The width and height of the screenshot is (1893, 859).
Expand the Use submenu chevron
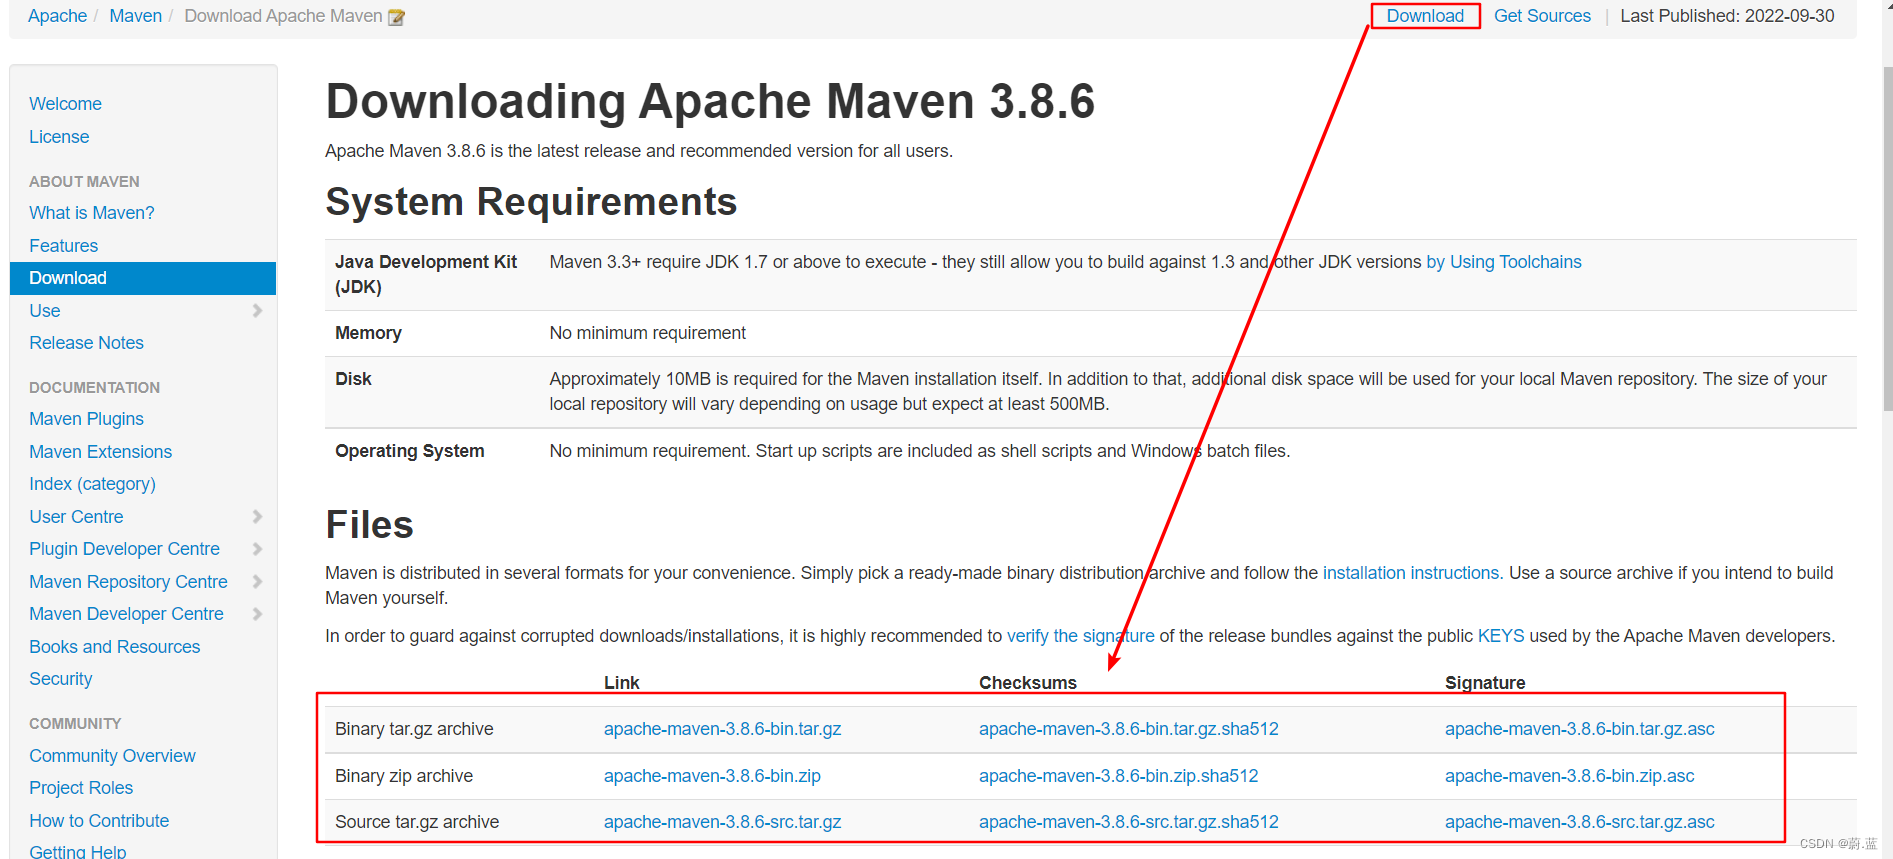(257, 311)
